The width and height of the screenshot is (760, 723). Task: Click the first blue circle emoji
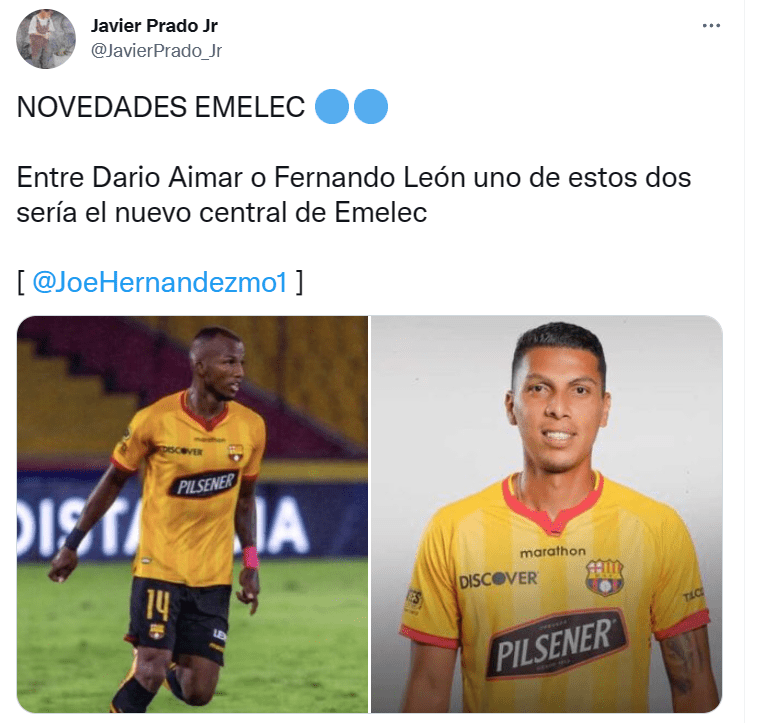(332, 107)
